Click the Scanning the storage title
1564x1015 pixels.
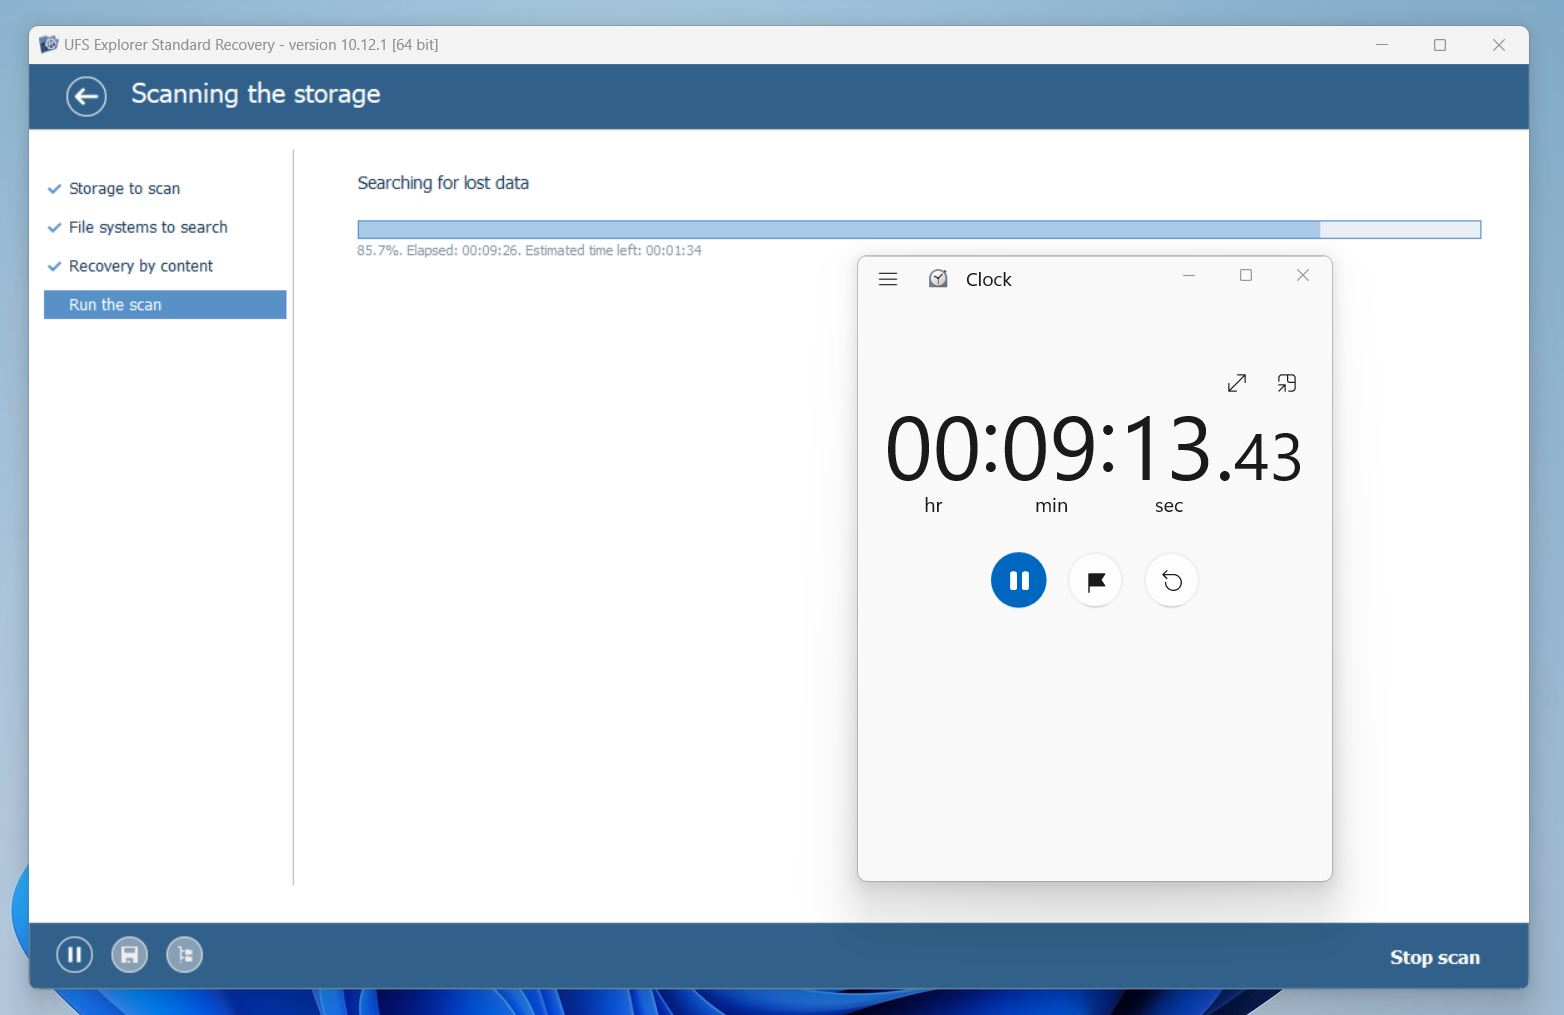click(256, 94)
